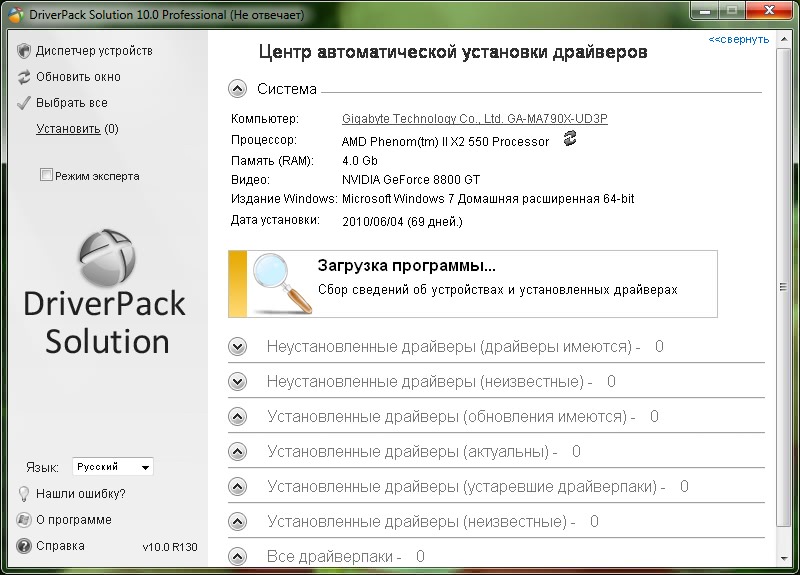
Task: Enable the Режим эксперта checkbox
Action: [x=46, y=175]
